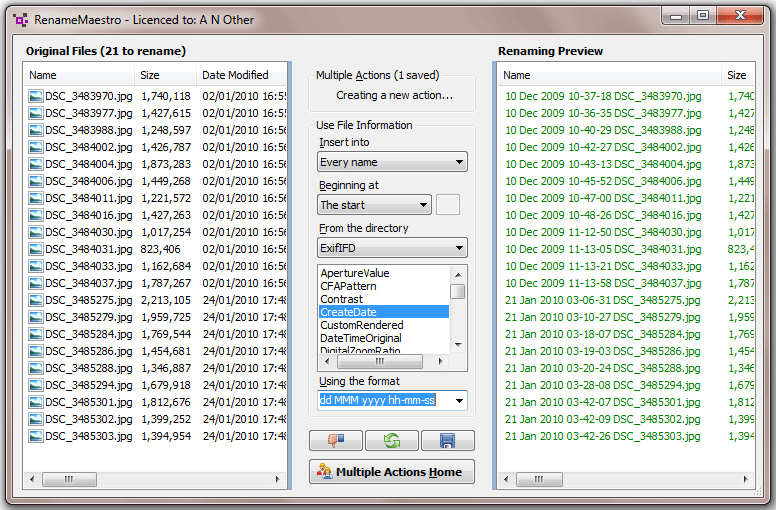The width and height of the screenshot is (776, 510).
Task: Click the floppy disk save action button
Action: 447,440
